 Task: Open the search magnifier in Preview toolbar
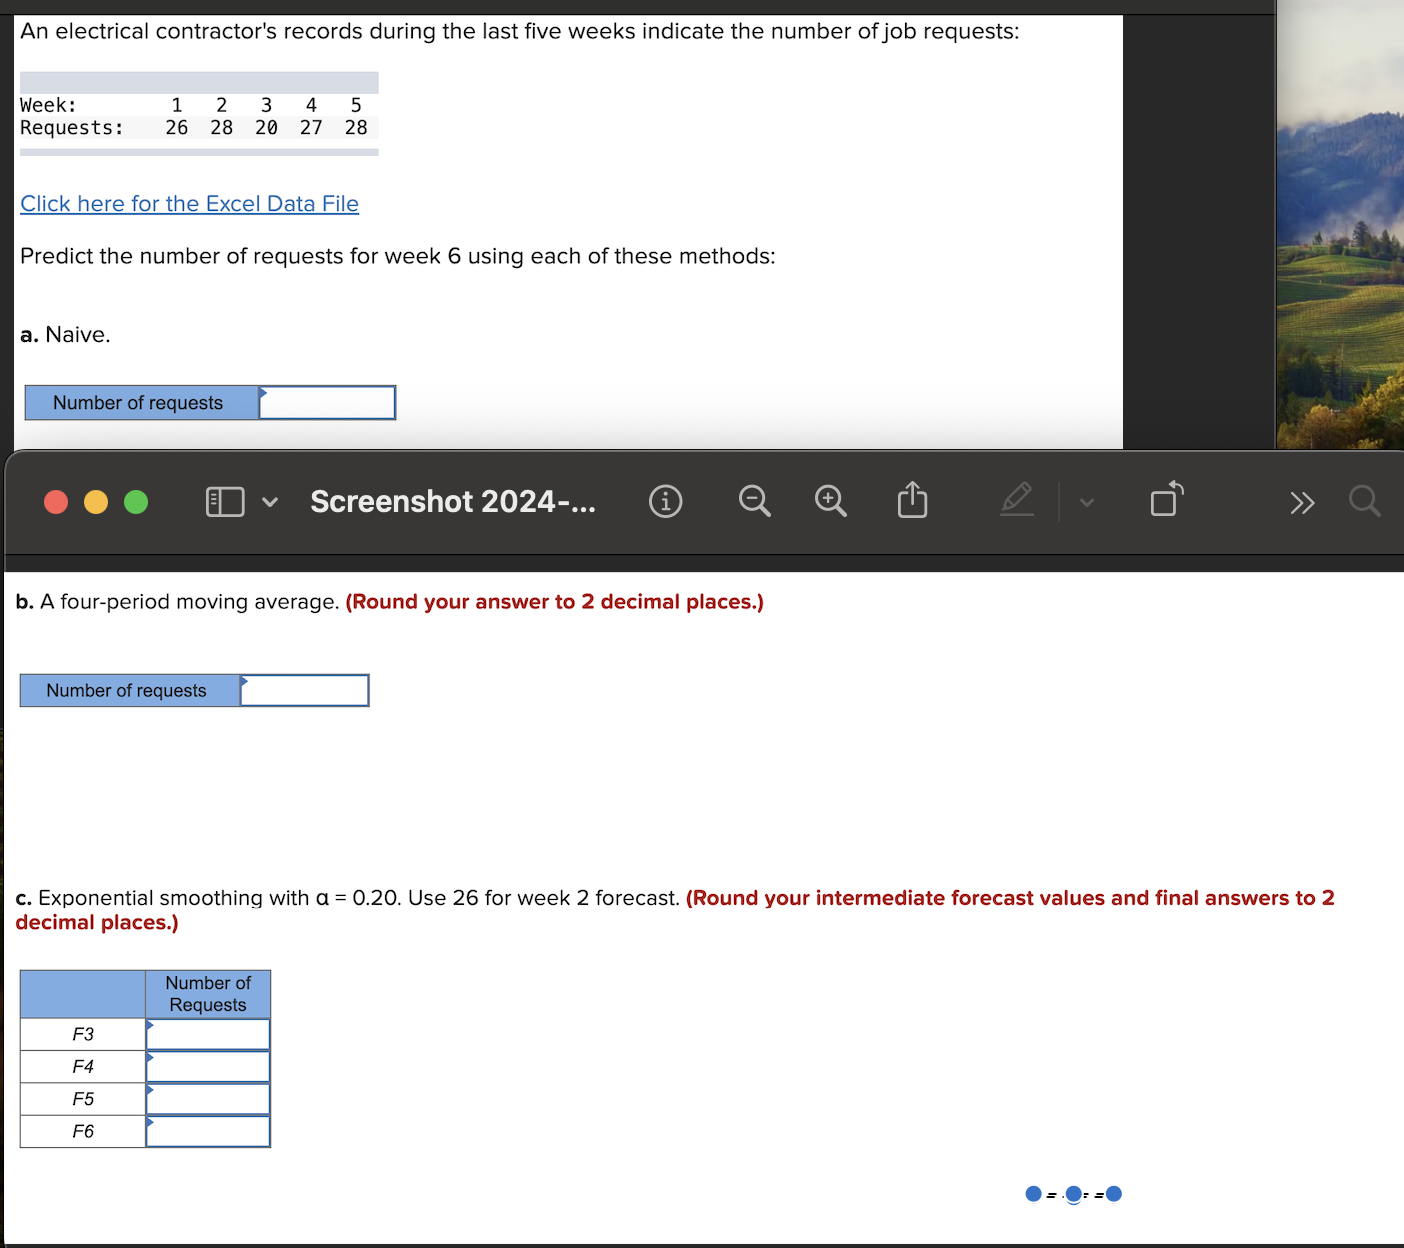[x=1365, y=500]
